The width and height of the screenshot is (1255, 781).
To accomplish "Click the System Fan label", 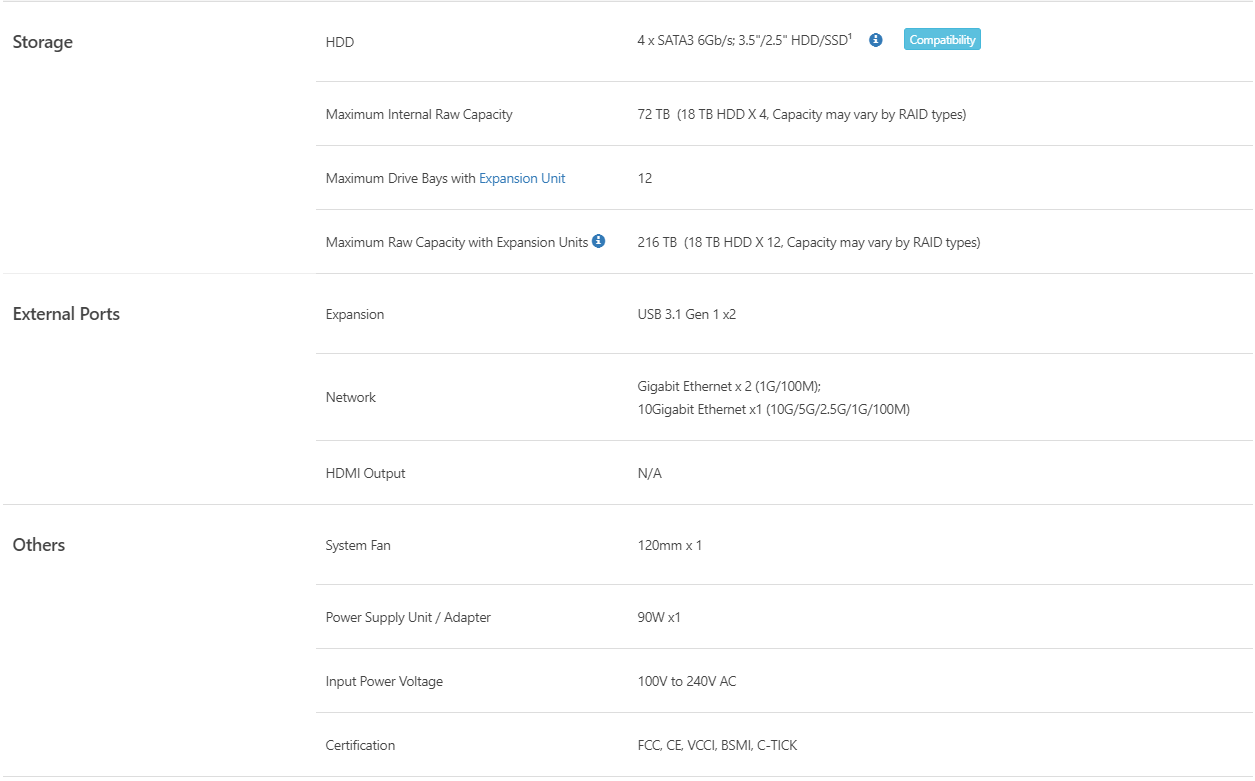I will (x=358, y=545).
